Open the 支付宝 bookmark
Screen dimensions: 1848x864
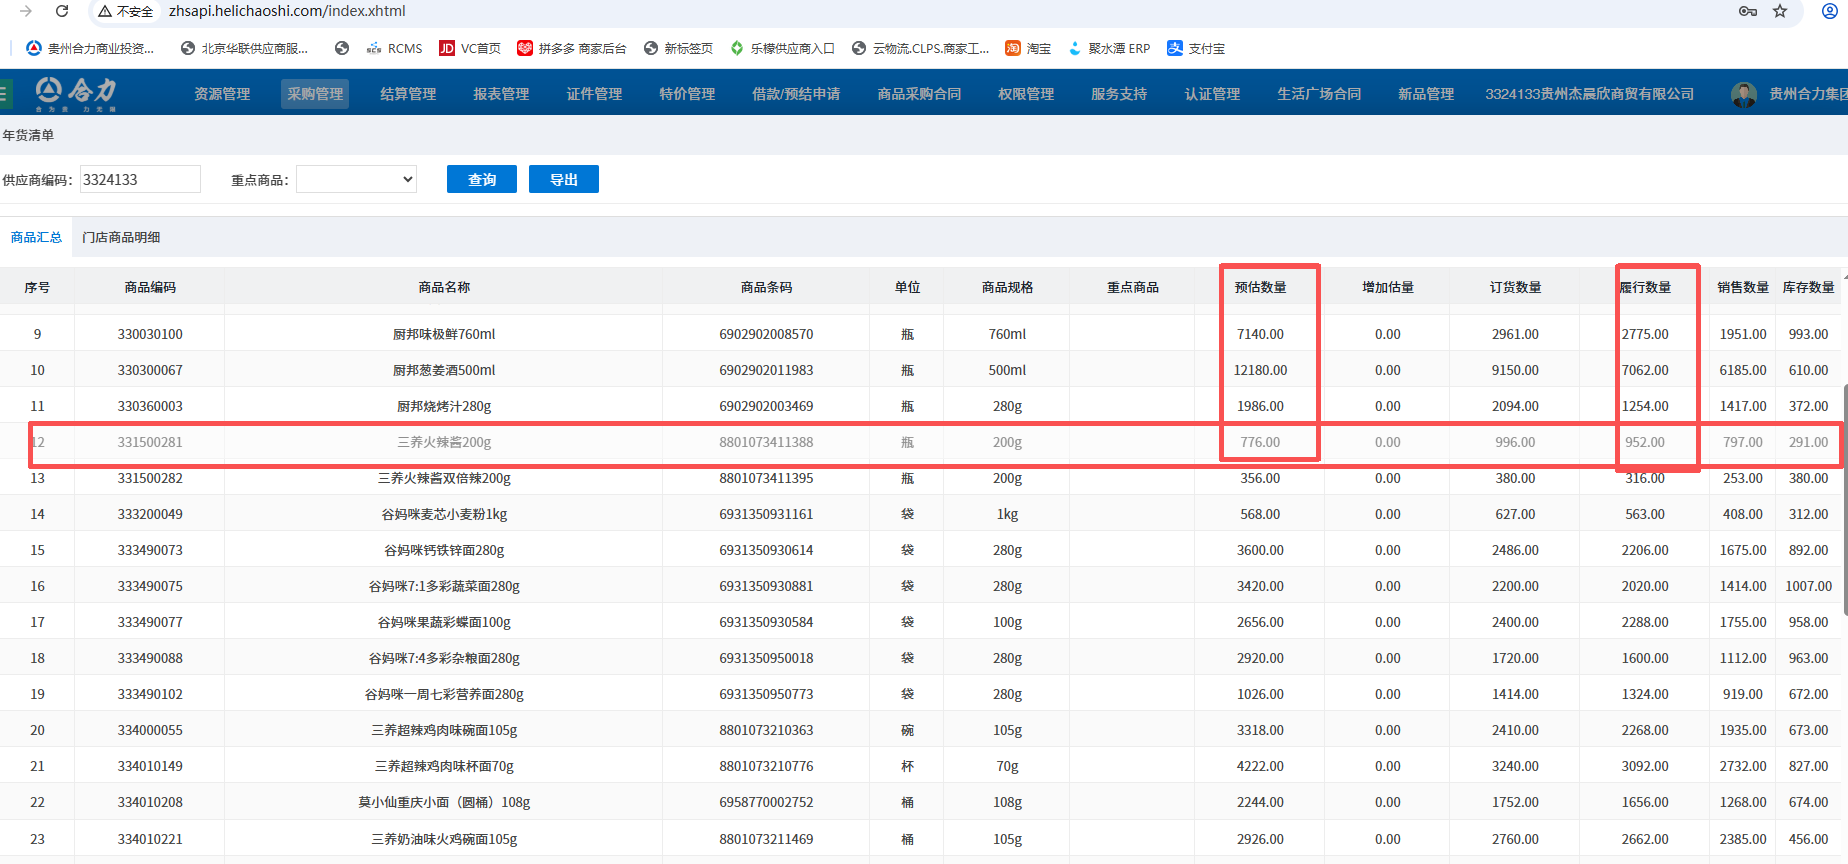click(x=1196, y=48)
